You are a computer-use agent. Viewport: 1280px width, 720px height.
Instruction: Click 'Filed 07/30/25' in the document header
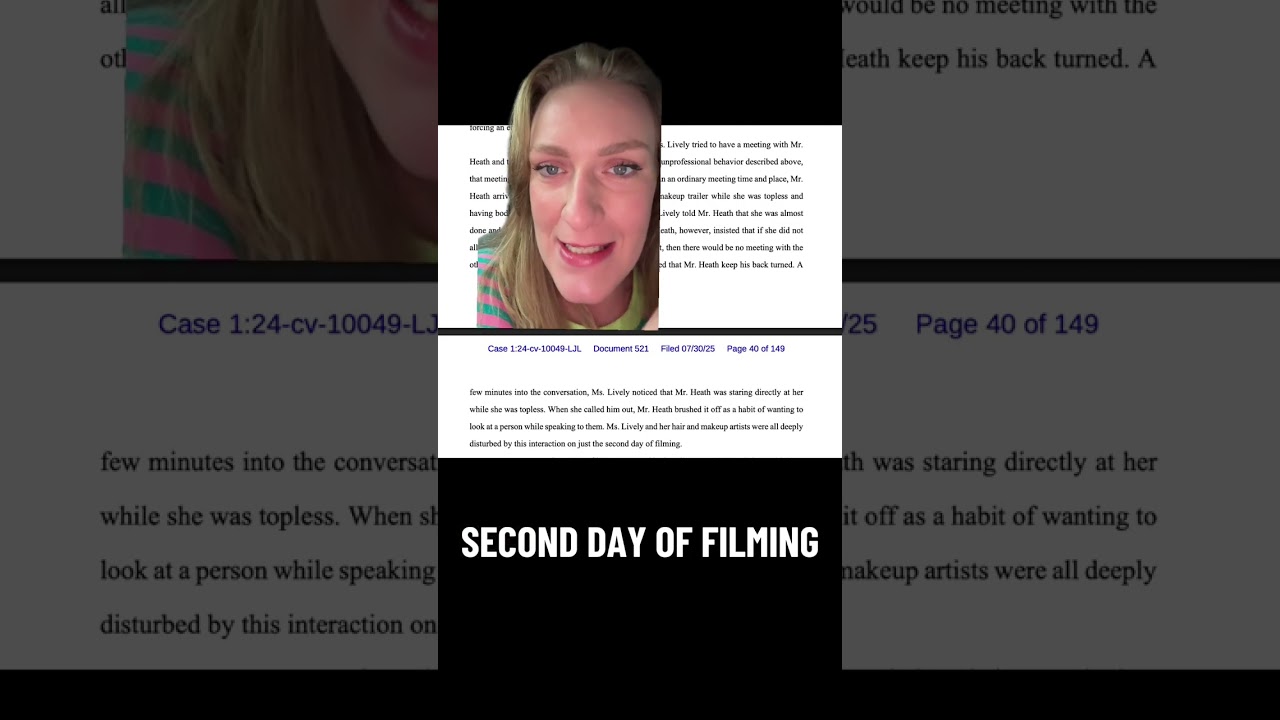click(x=687, y=349)
